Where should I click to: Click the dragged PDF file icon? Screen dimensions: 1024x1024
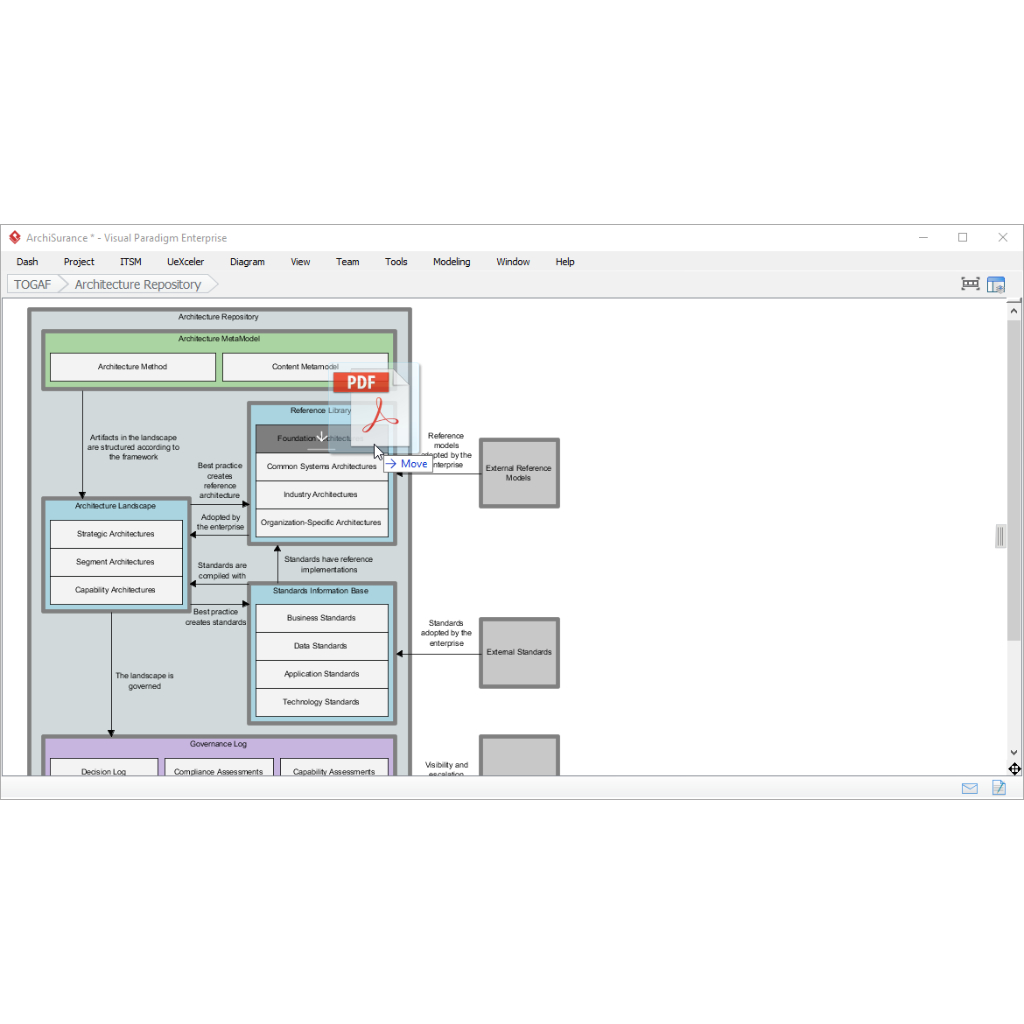point(374,407)
